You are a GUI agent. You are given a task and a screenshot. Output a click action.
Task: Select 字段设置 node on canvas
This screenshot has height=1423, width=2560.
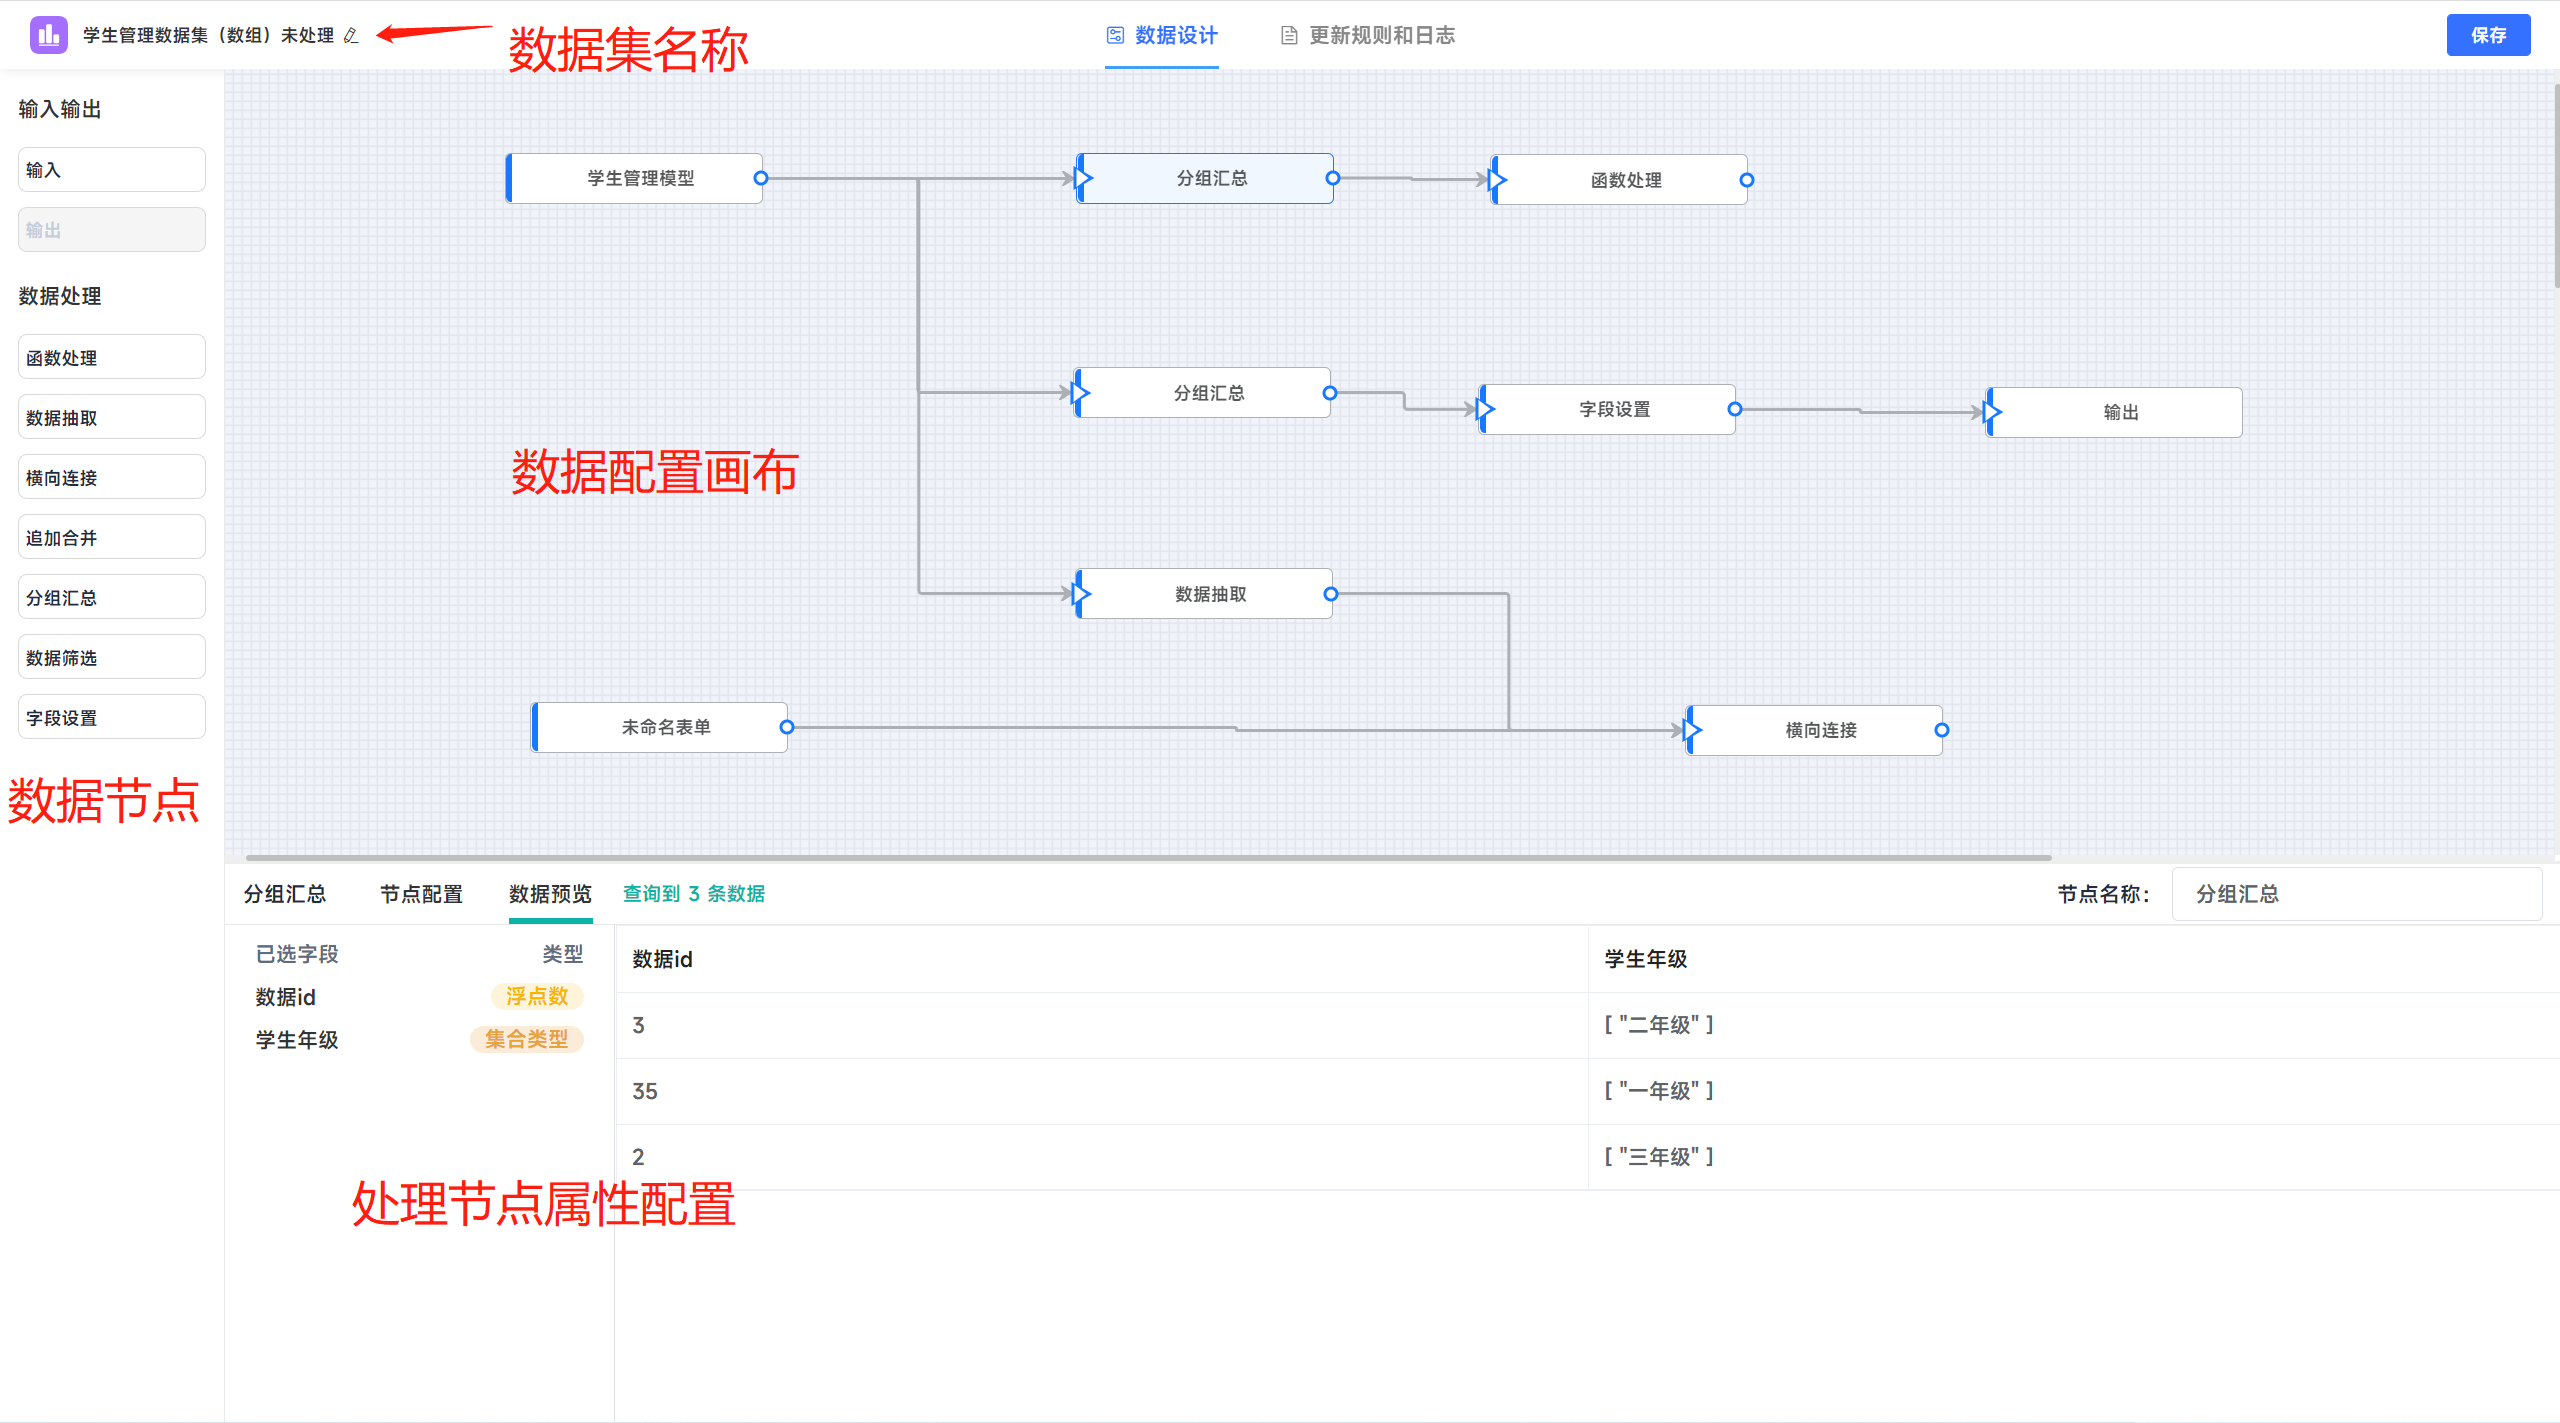click(x=1609, y=409)
